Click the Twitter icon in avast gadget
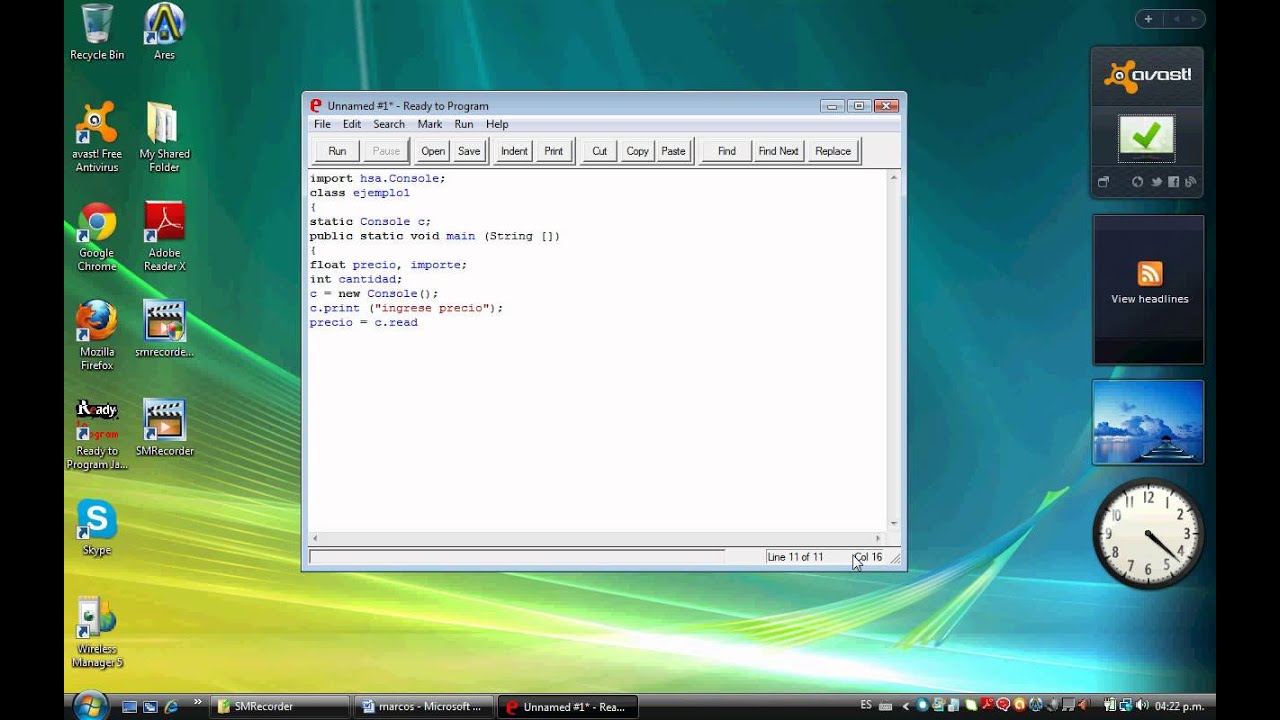 (x=1156, y=182)
